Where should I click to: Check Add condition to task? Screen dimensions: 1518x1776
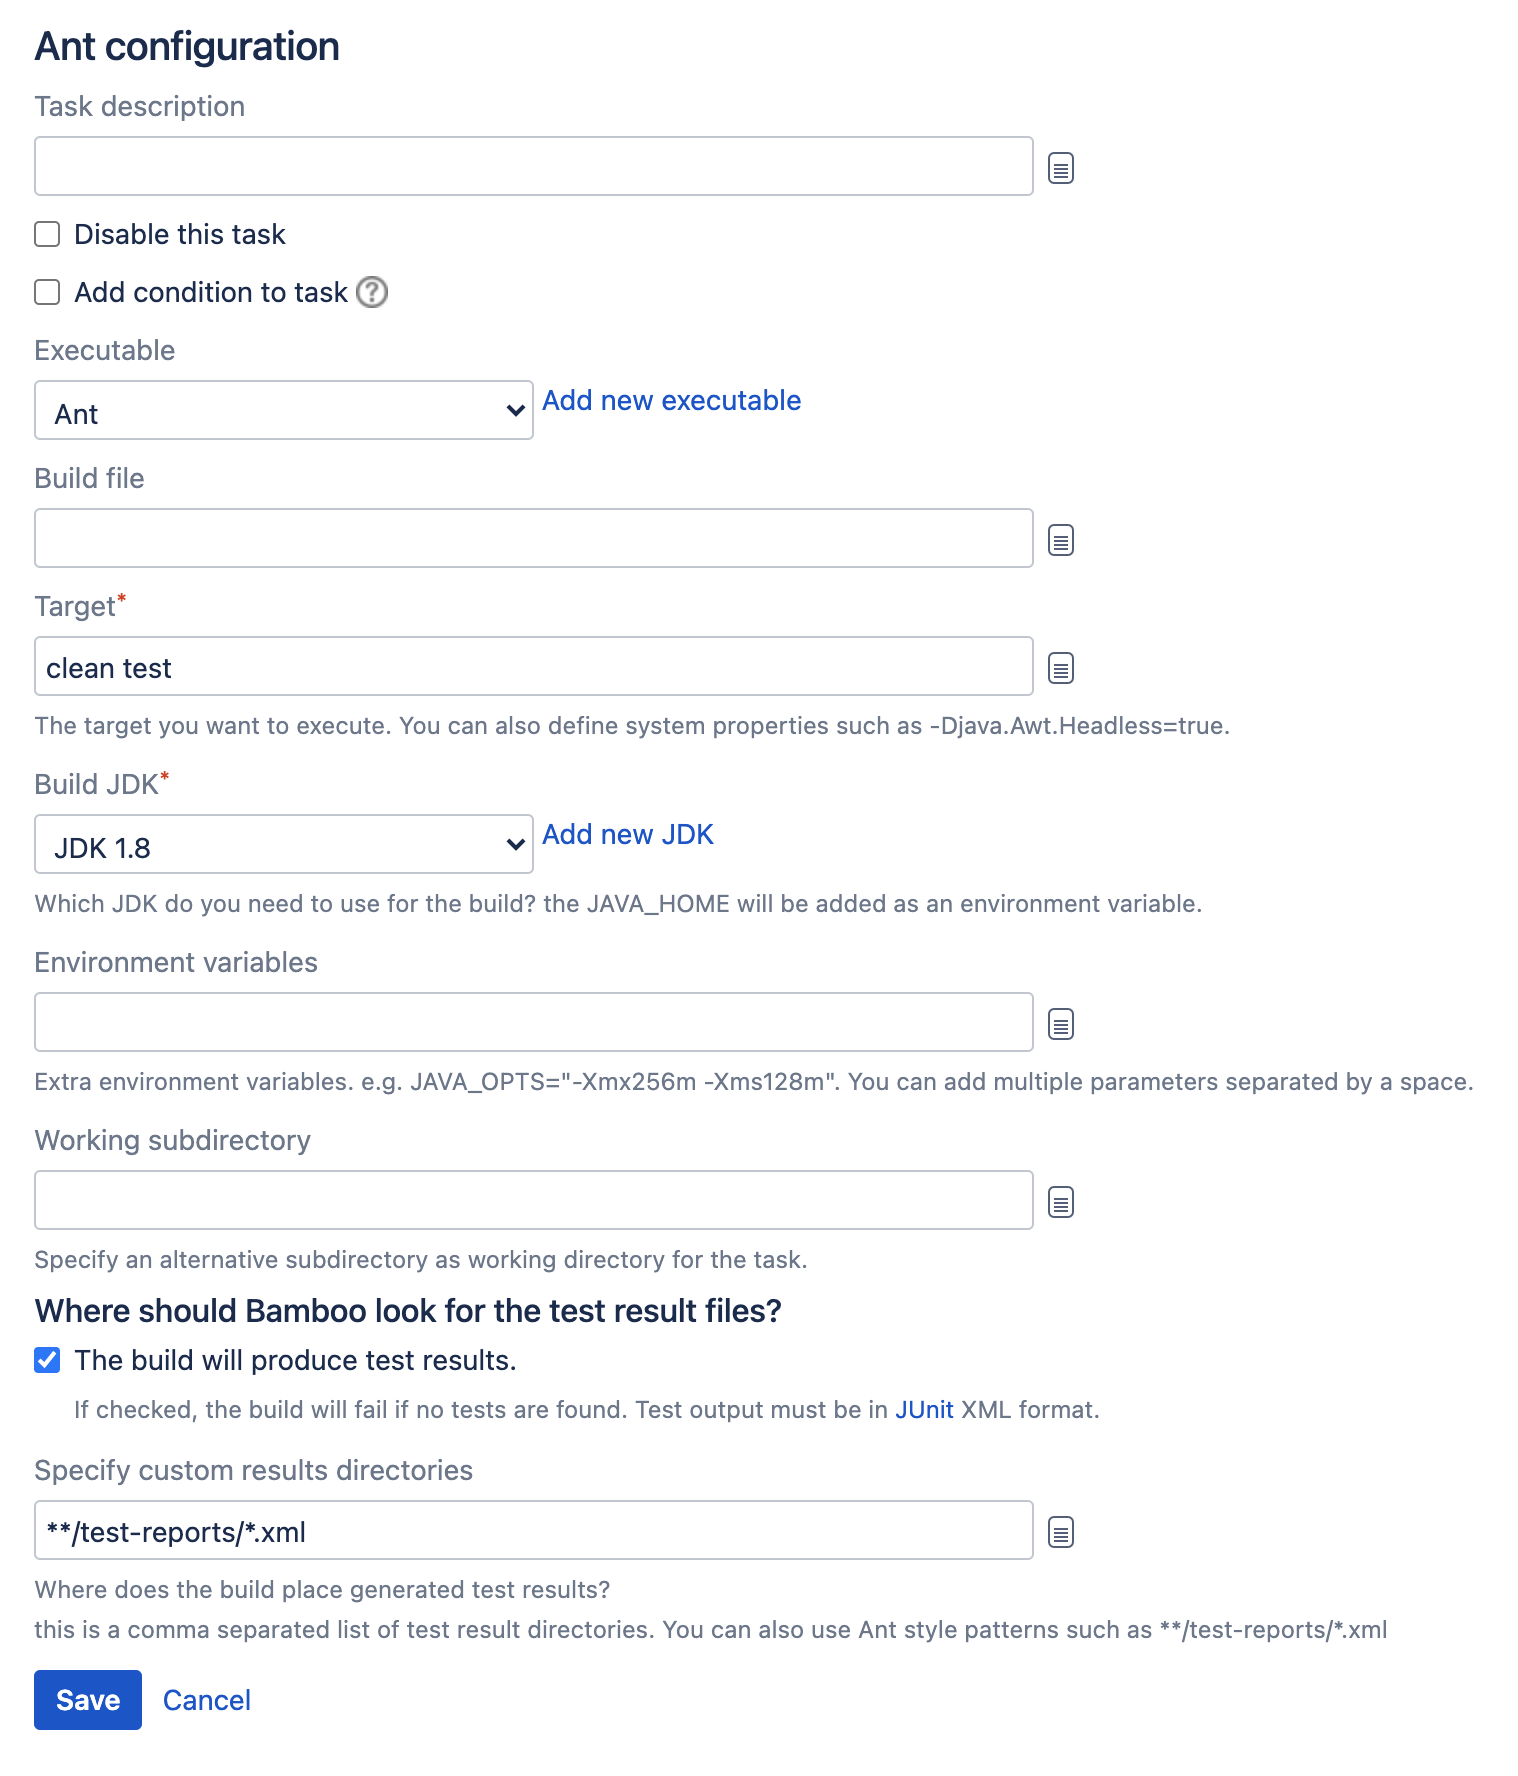coord(47,292)
